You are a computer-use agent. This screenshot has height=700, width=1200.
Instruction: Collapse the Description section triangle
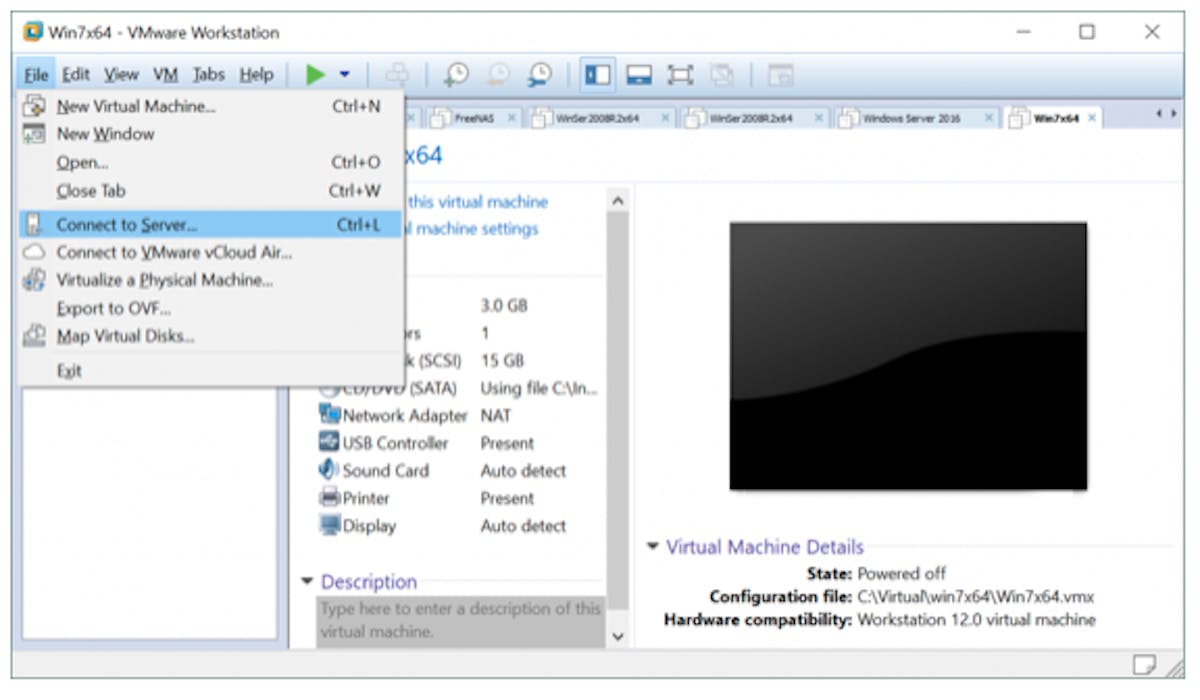(307, 582)
